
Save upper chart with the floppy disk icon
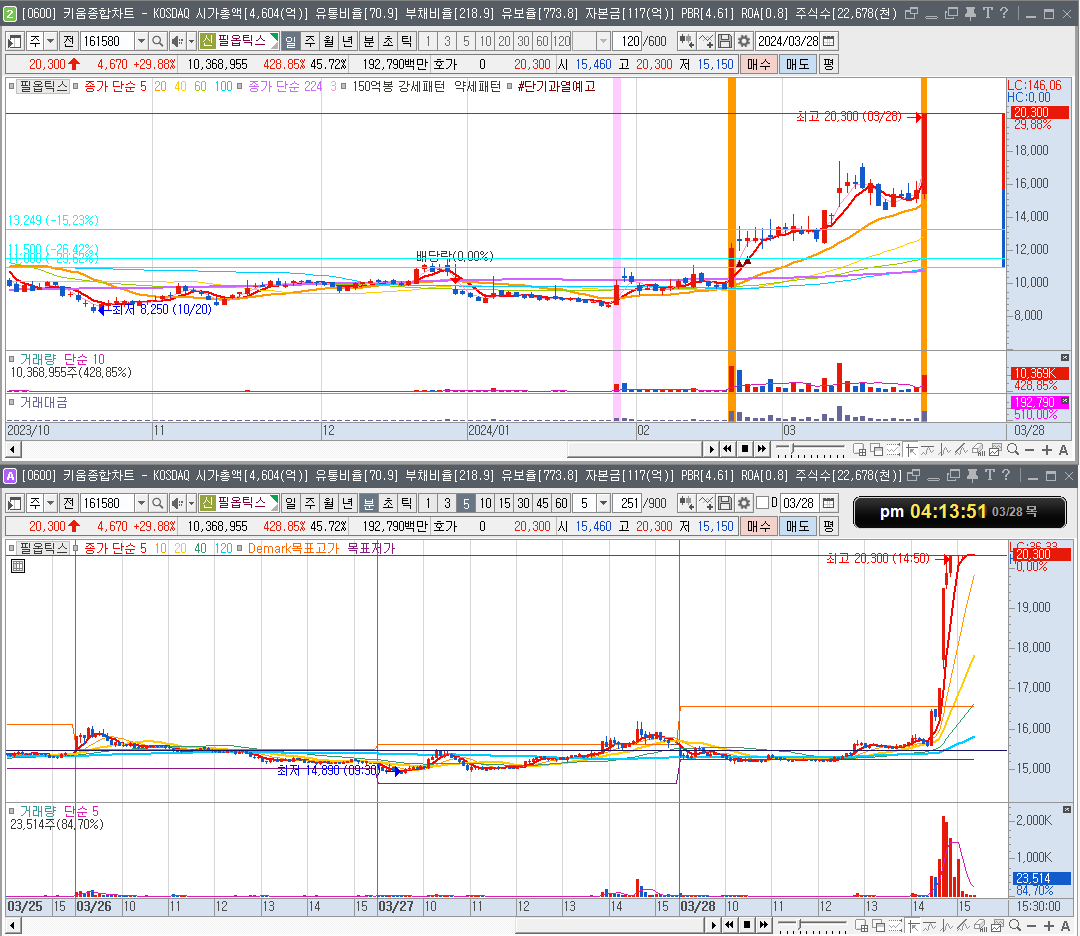[x=725, y=41]
